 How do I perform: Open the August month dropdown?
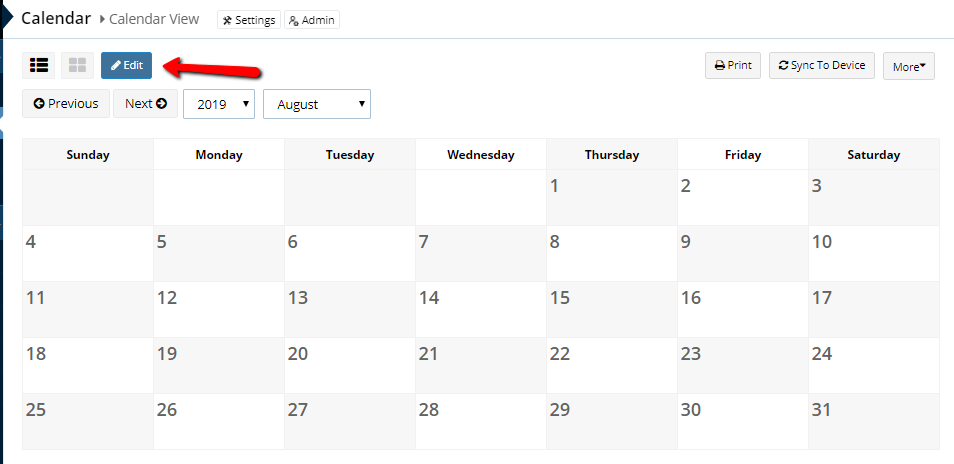(x=317, y=104)
